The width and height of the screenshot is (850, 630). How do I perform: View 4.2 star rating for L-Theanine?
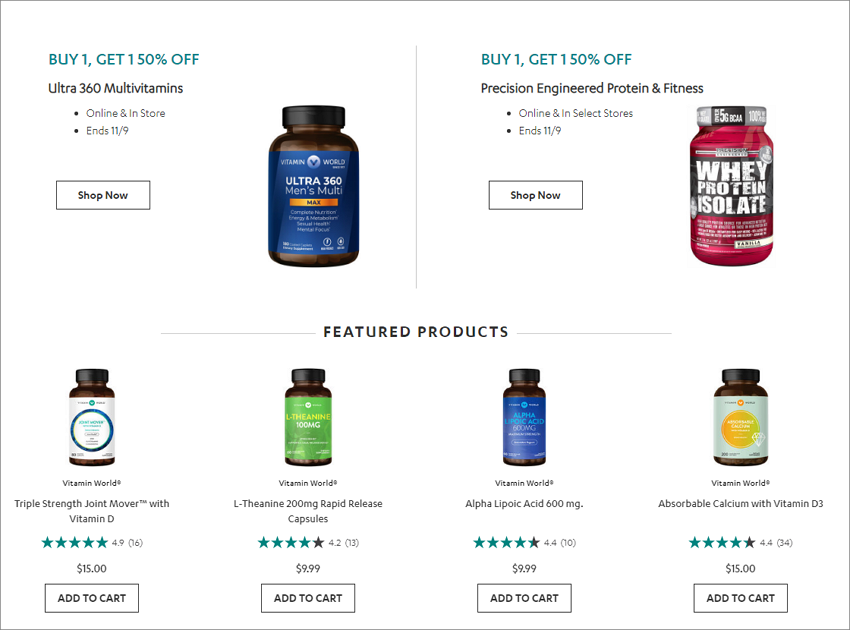(308, 543)
